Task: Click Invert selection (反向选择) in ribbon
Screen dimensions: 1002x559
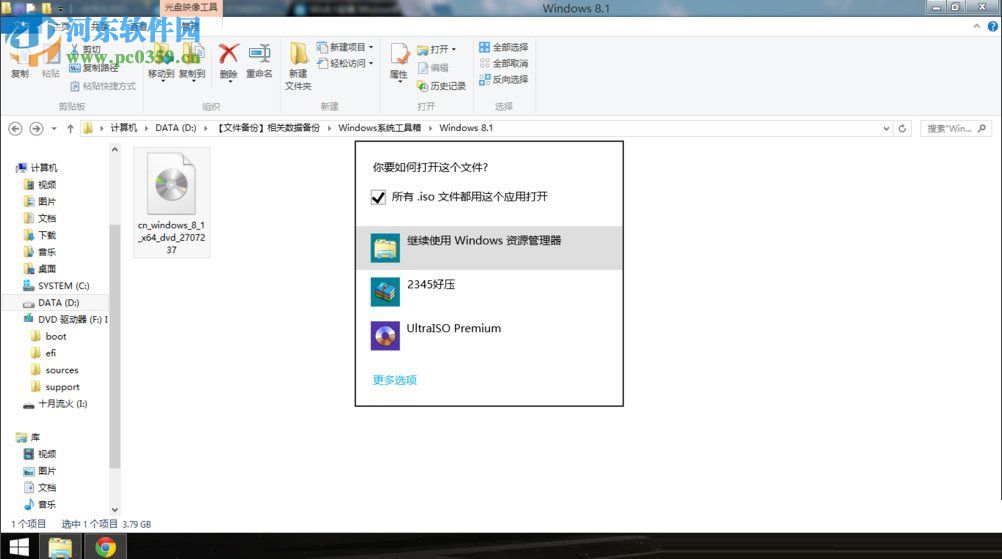Action: point(504,79)
